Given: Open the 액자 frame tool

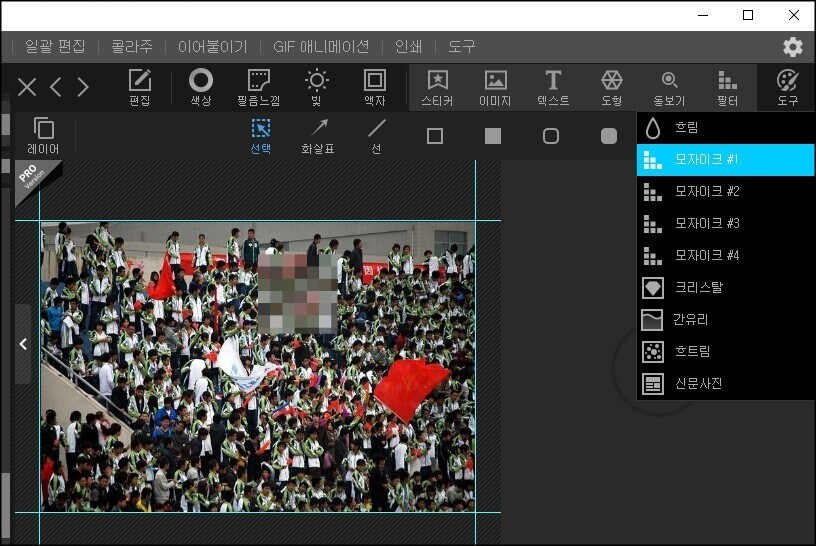Looking at the screenshot, I should pyautogui.click(x=375, y=87).
